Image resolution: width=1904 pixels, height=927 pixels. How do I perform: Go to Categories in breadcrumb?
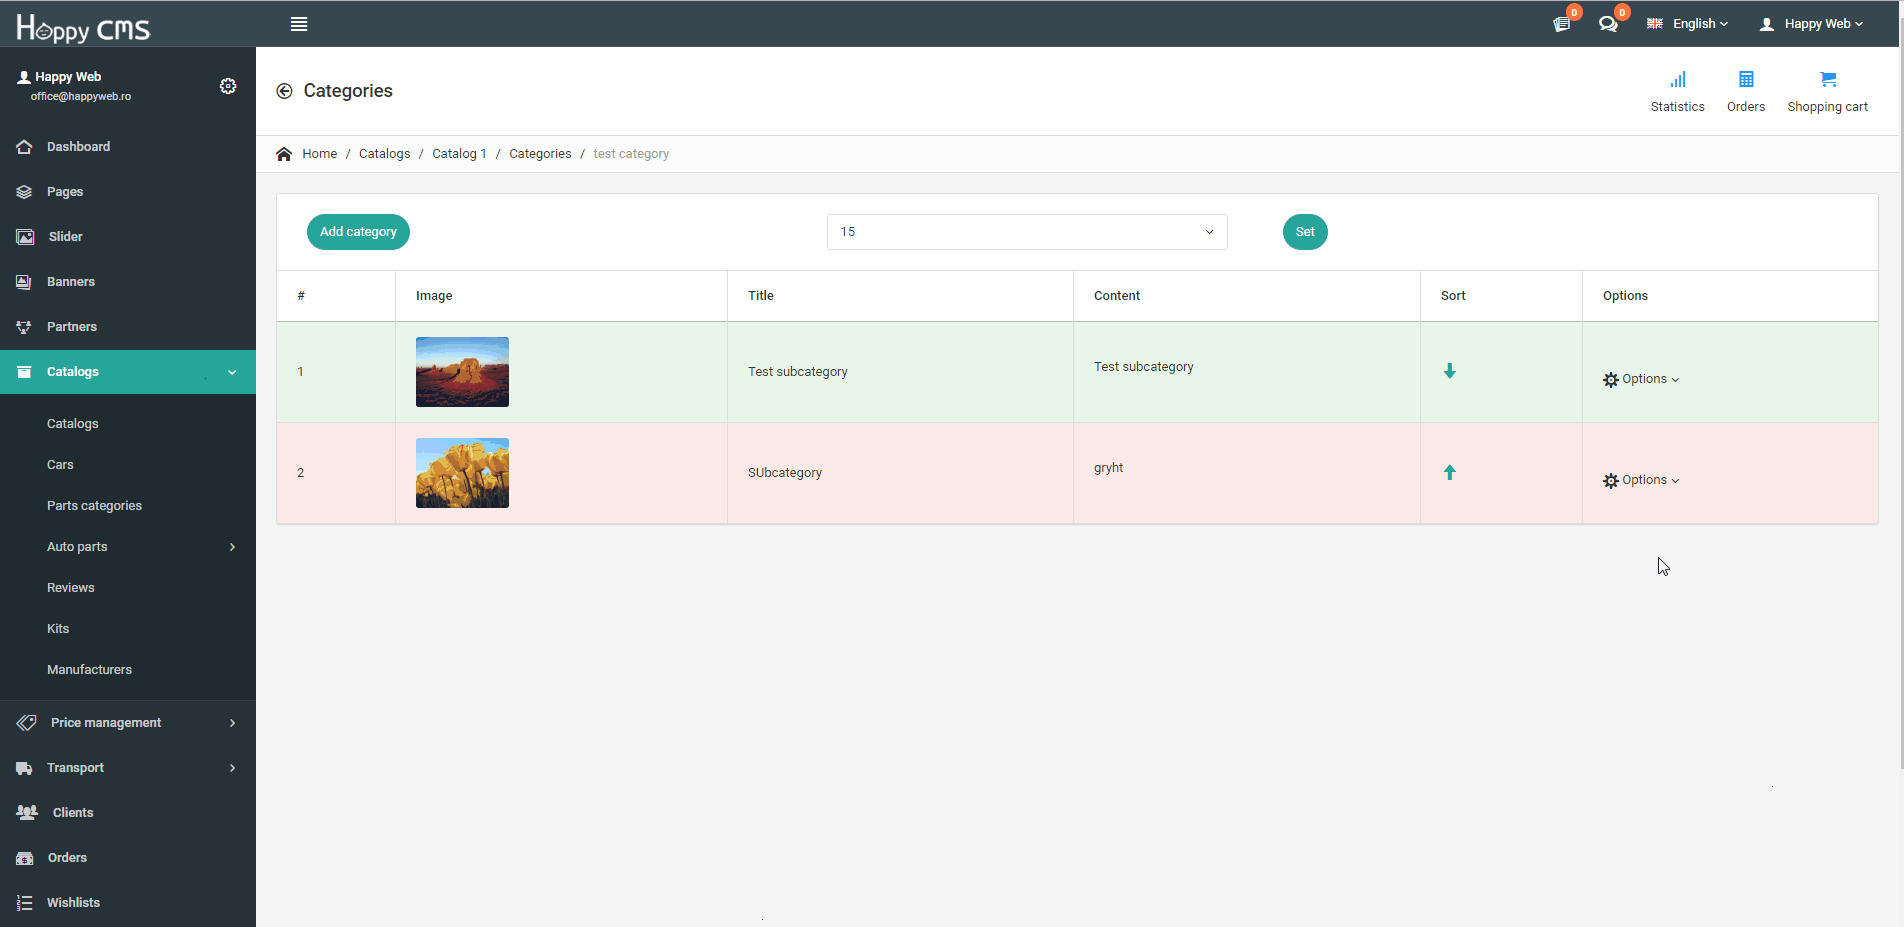(x=540, y=154)
